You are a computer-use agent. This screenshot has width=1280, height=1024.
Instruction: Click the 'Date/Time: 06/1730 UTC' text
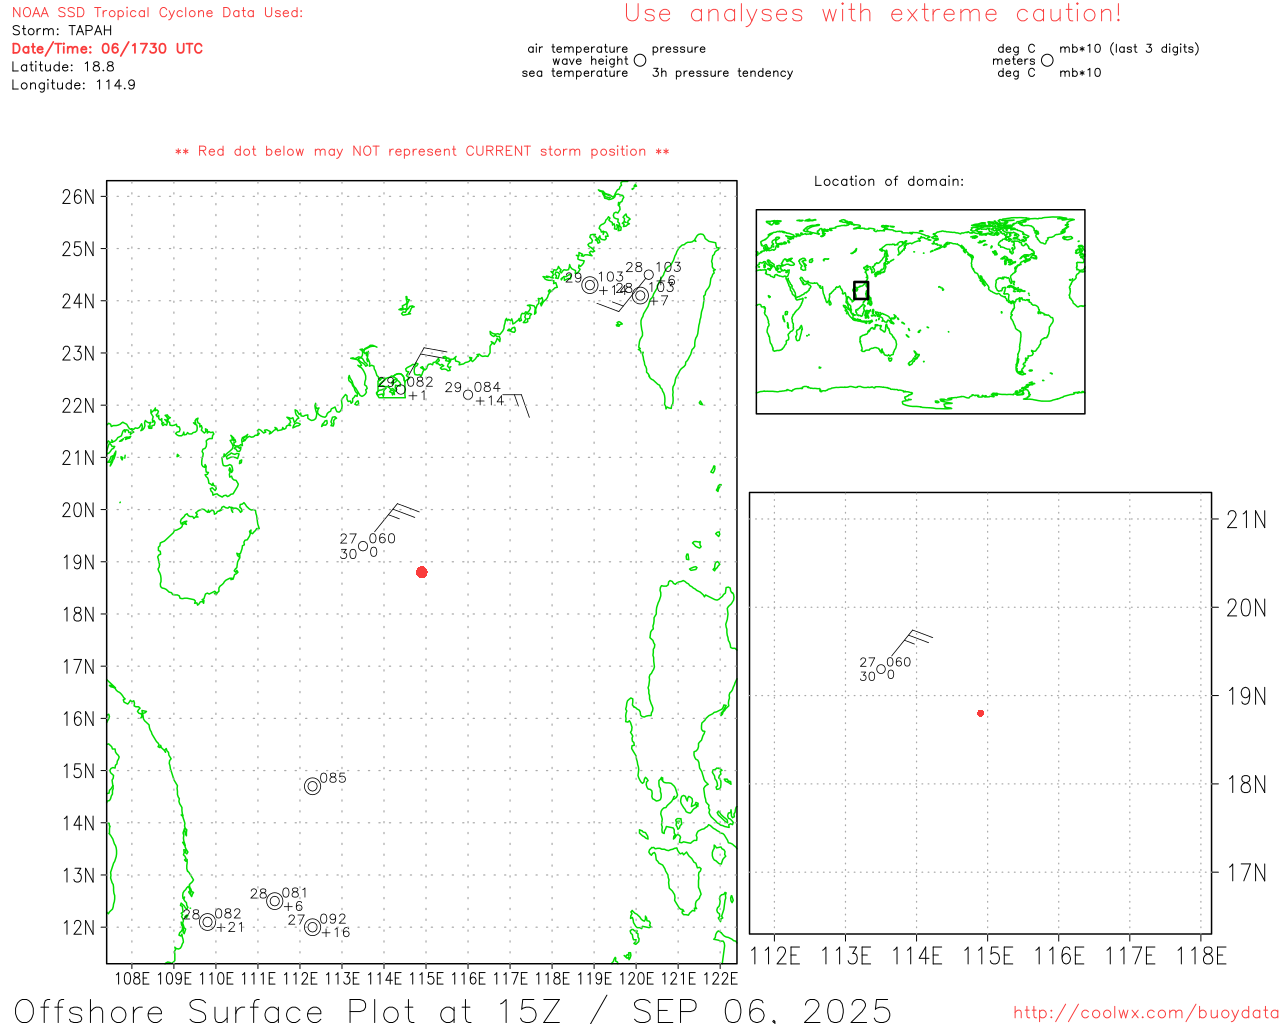[107, 49]
